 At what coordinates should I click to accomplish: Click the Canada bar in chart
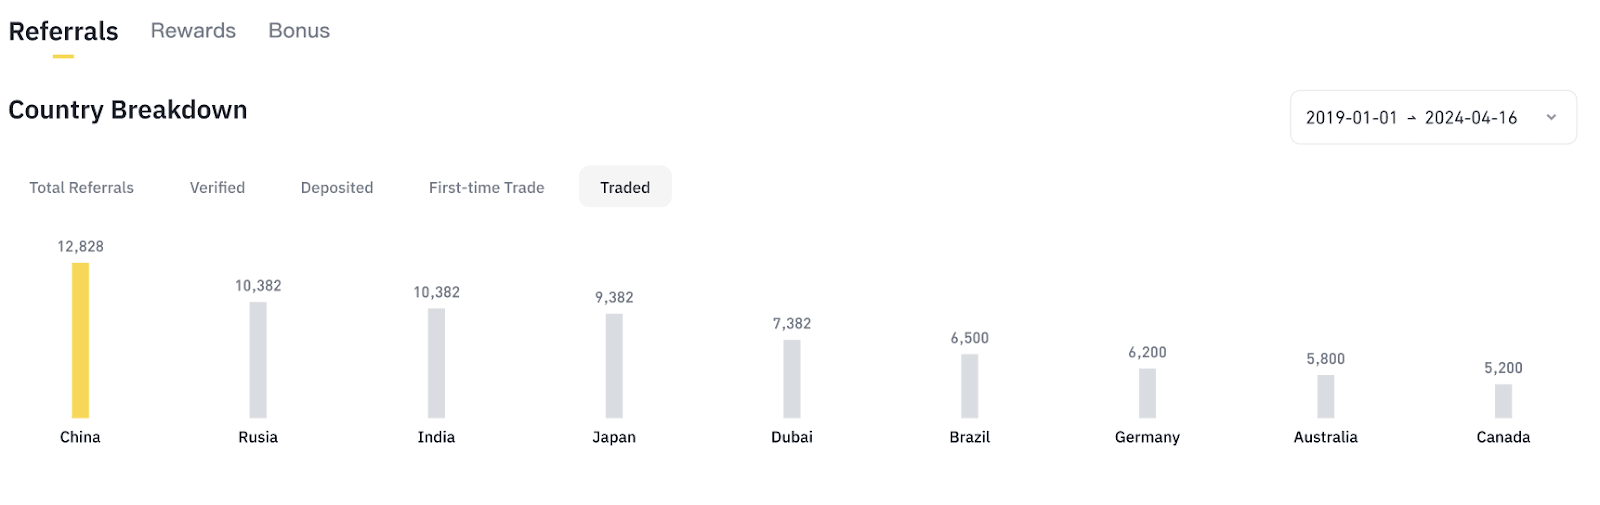click(x=1503, y=401)
